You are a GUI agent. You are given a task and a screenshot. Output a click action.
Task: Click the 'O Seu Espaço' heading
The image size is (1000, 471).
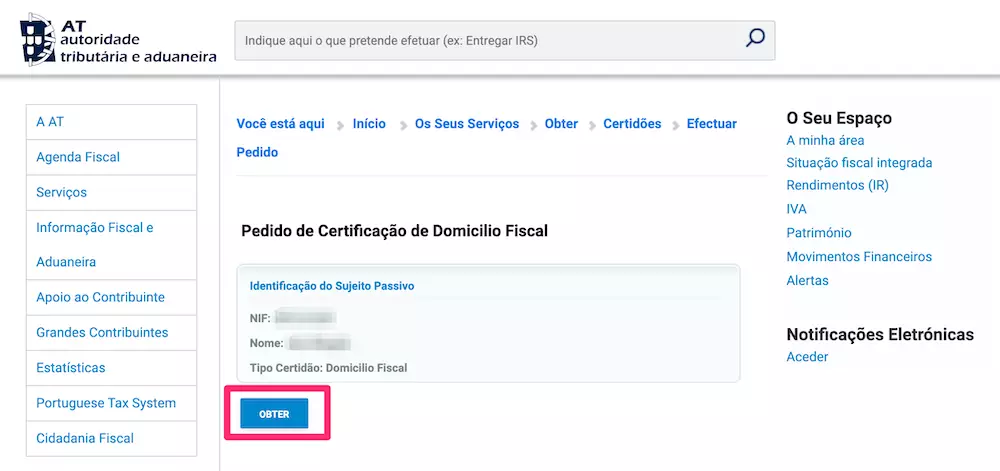click(x=839, y=119)
